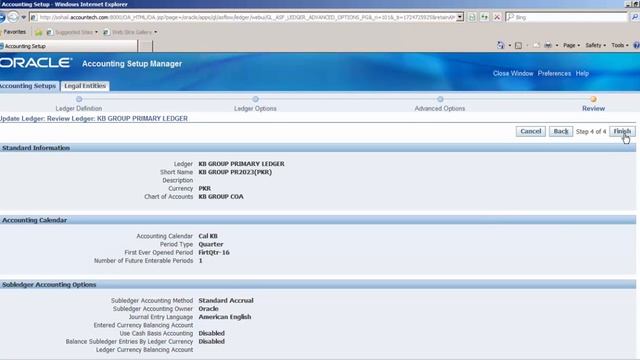Click the Use Cash Basis Accounting Disabled value
Screen dimensions: 640x360
(211, 333)
